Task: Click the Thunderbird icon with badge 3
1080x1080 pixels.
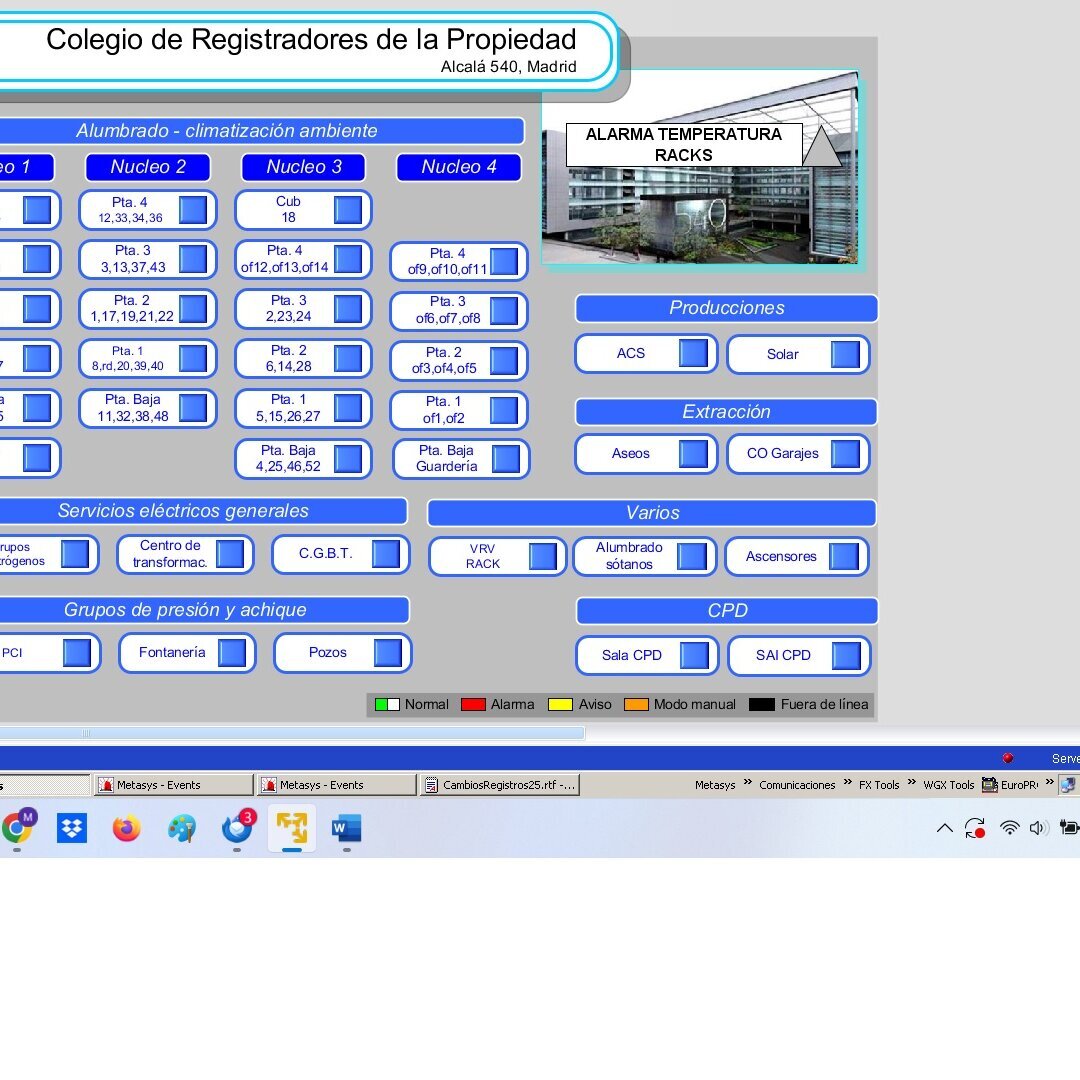Action: point(237,828)
